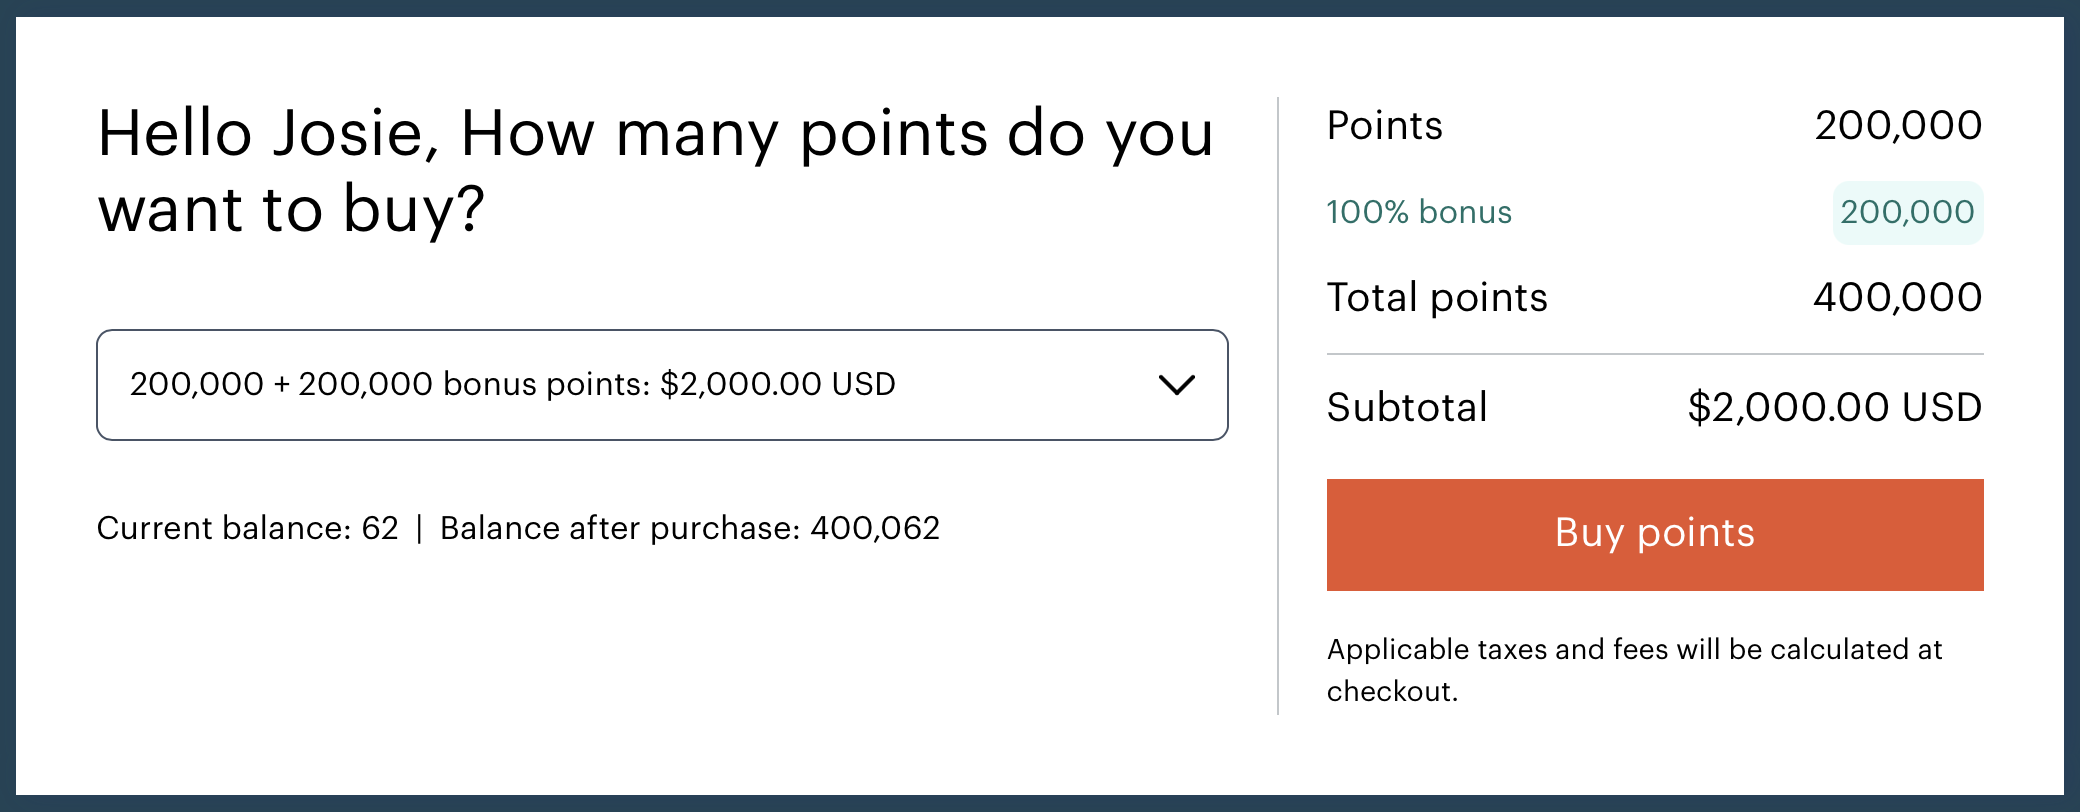Viewport: 2080px width, 812px height.
Task: Click the 200,000 Points value at top right
Action: click(x=1900, y=124)
